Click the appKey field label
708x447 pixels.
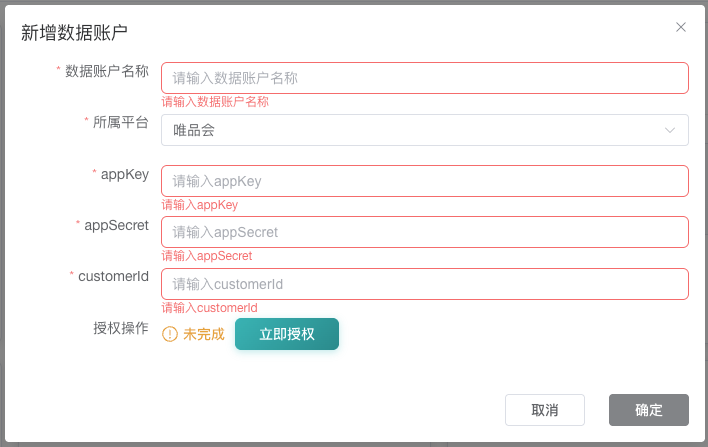pyautogui.click(x=124, y=174)
